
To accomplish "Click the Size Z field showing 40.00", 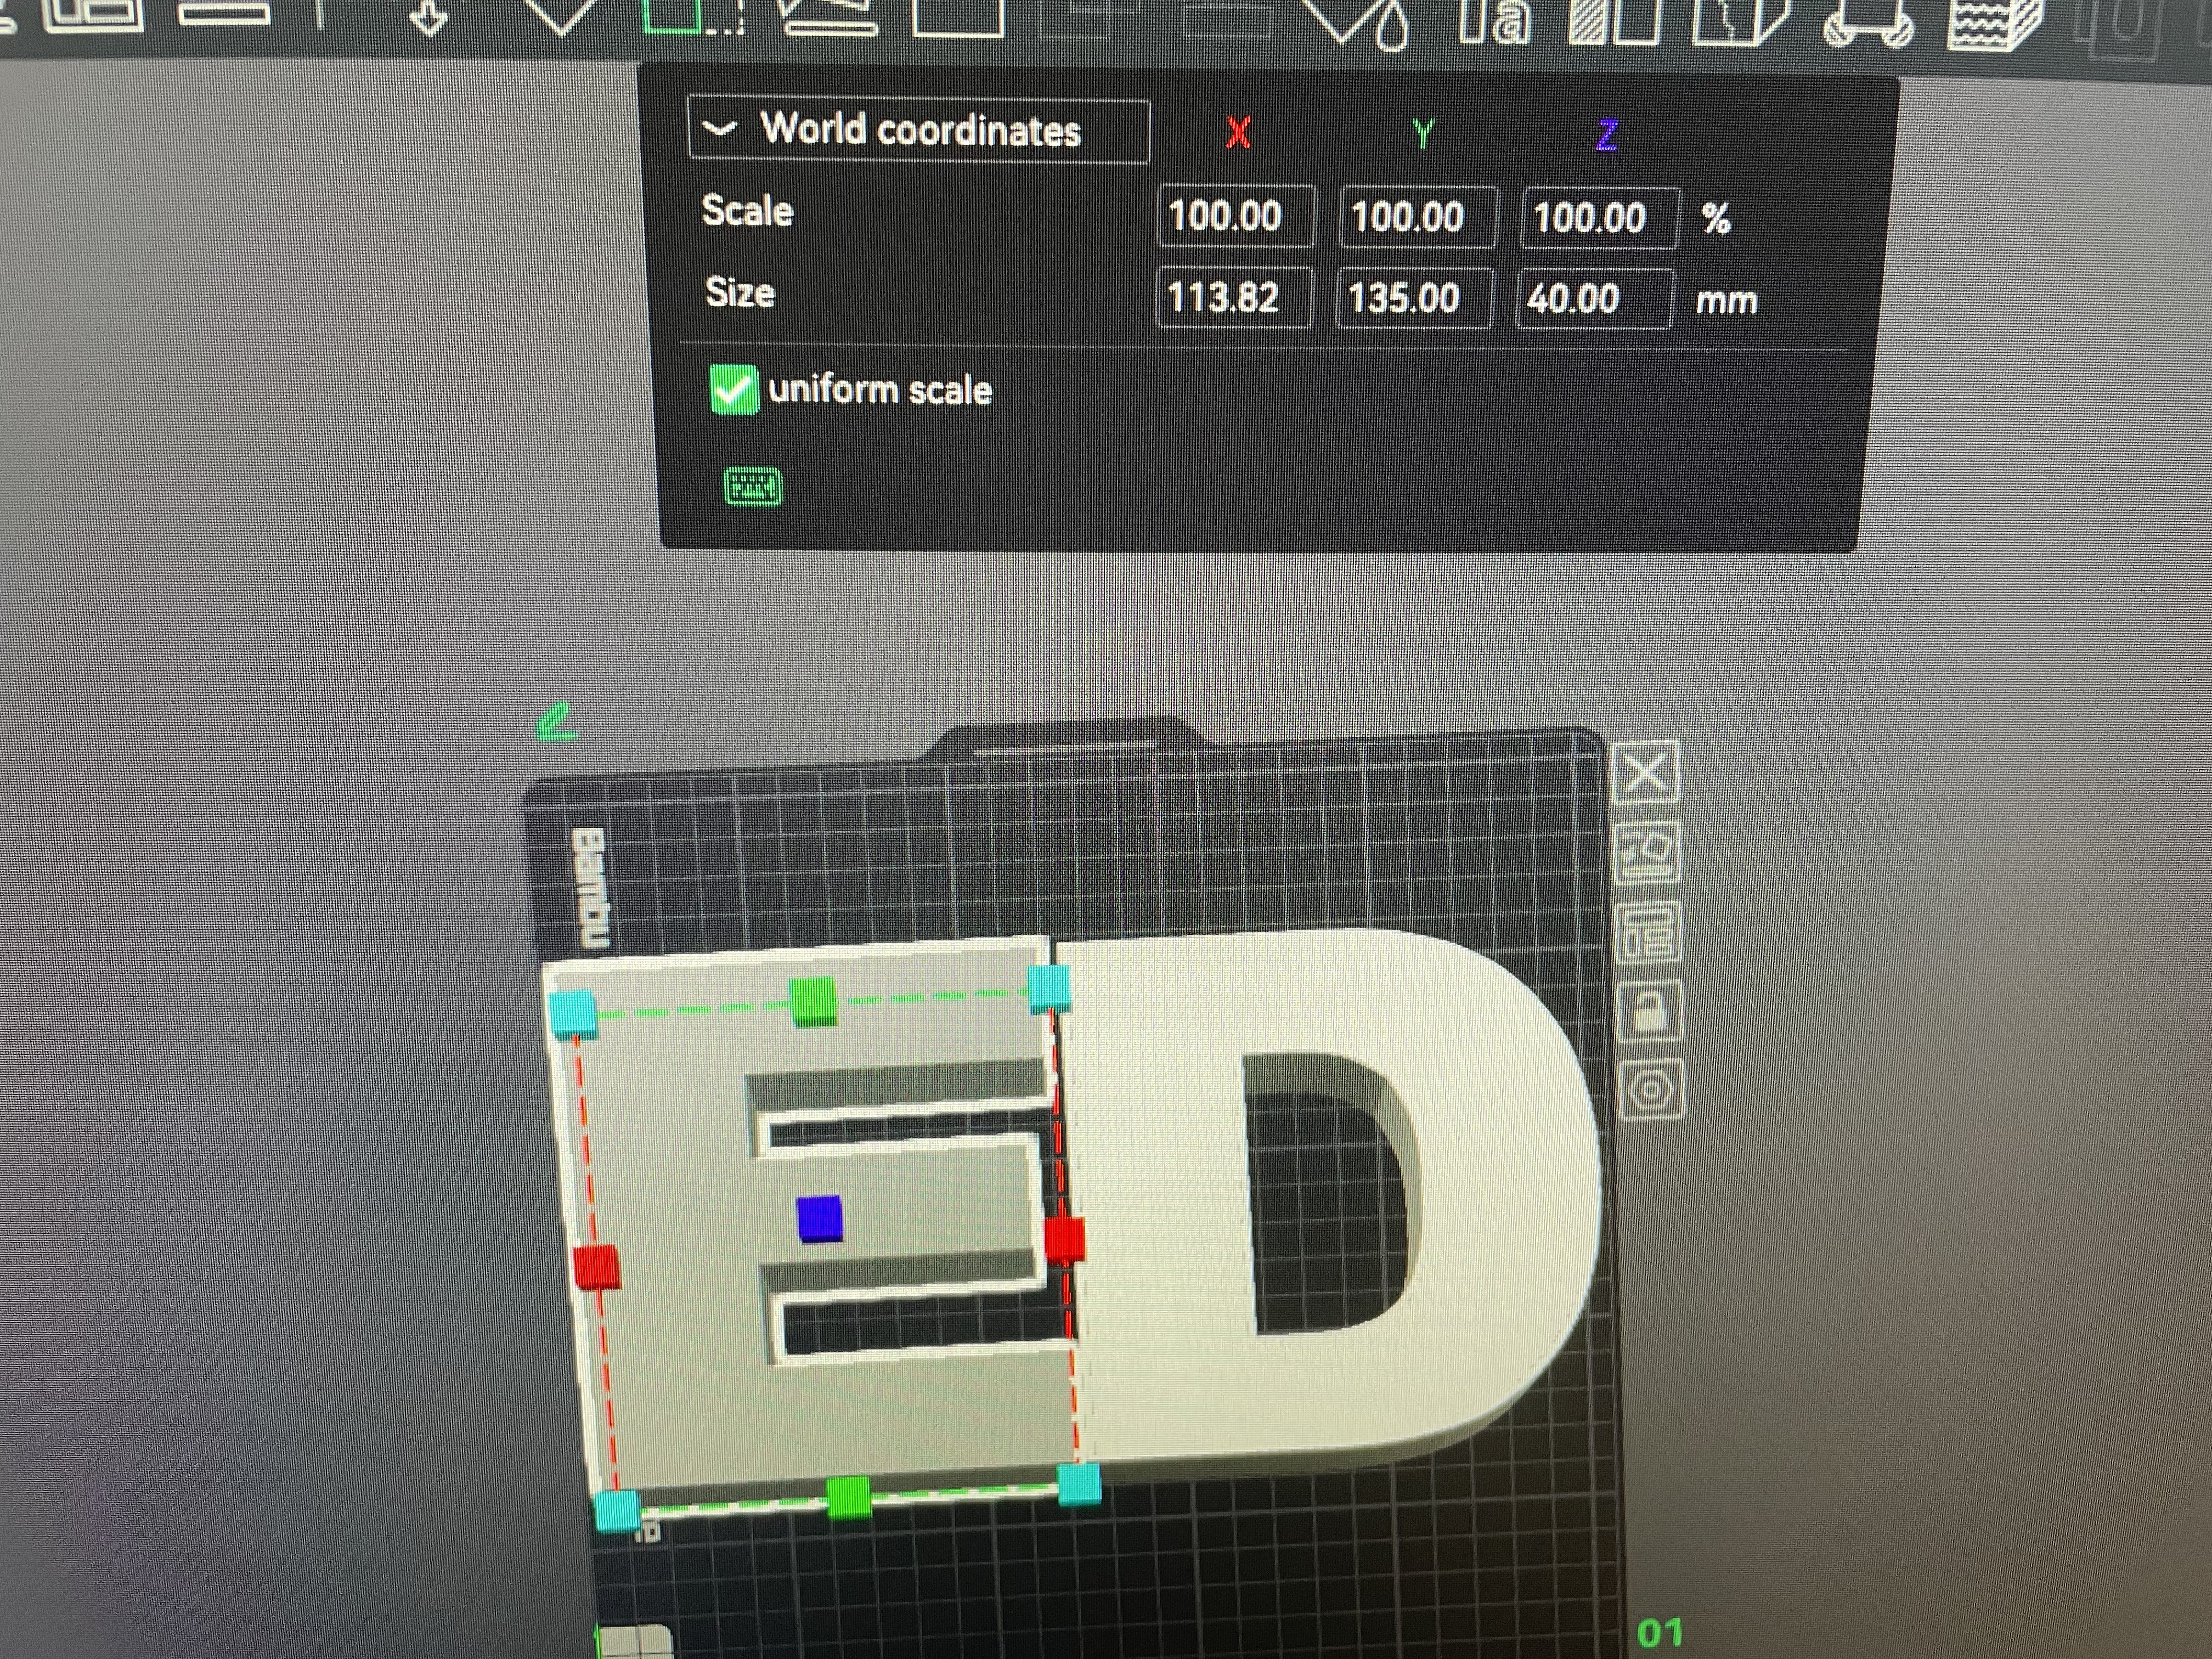I will pos(1594,299).
